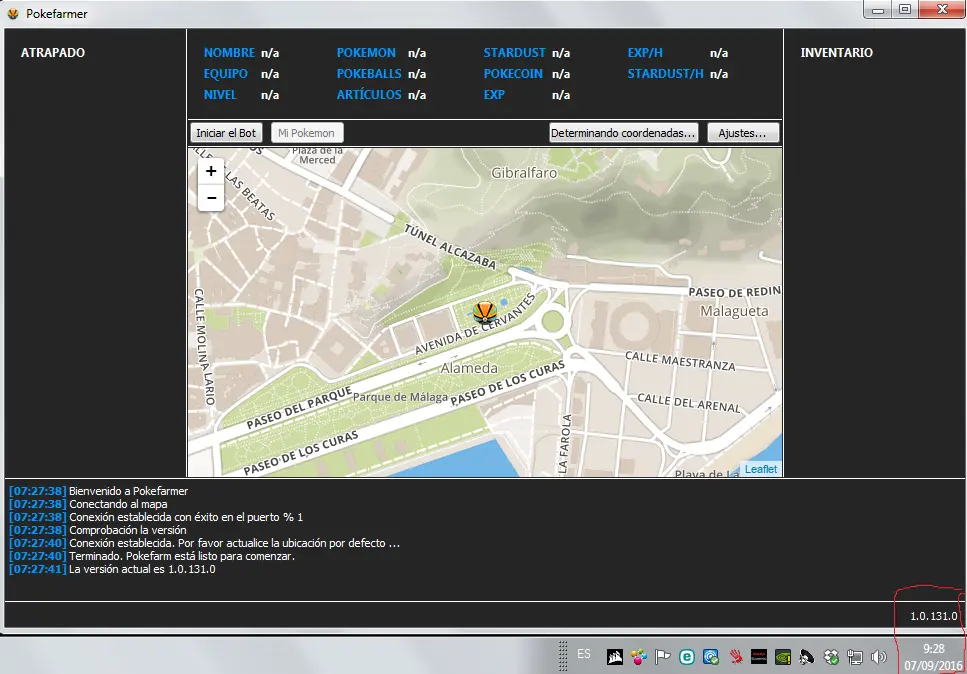
Task: Click the ATRAPADO panel heading
Action: coord(53,52)
